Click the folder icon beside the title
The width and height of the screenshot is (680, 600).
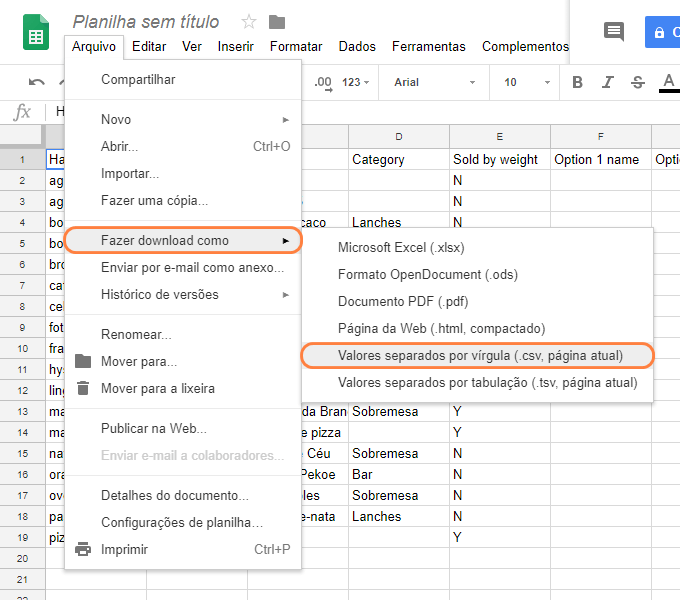tap(277, 22)
